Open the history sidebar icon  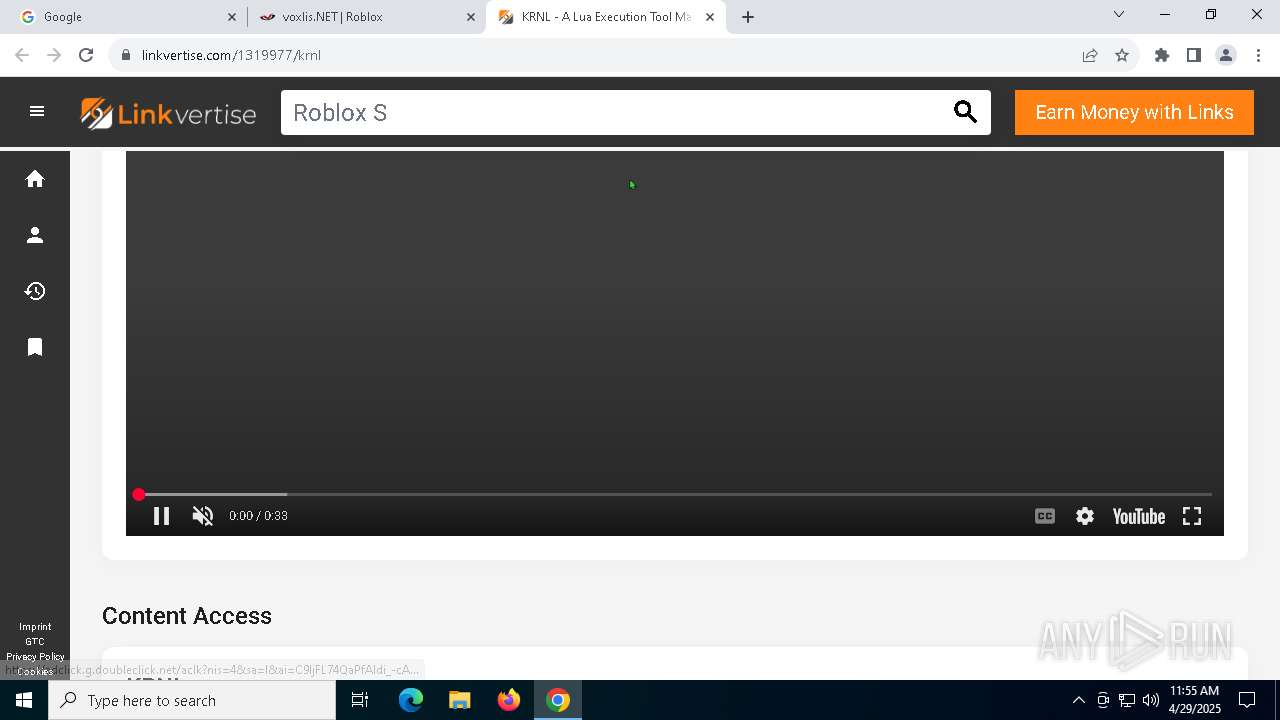pos(35,291)
